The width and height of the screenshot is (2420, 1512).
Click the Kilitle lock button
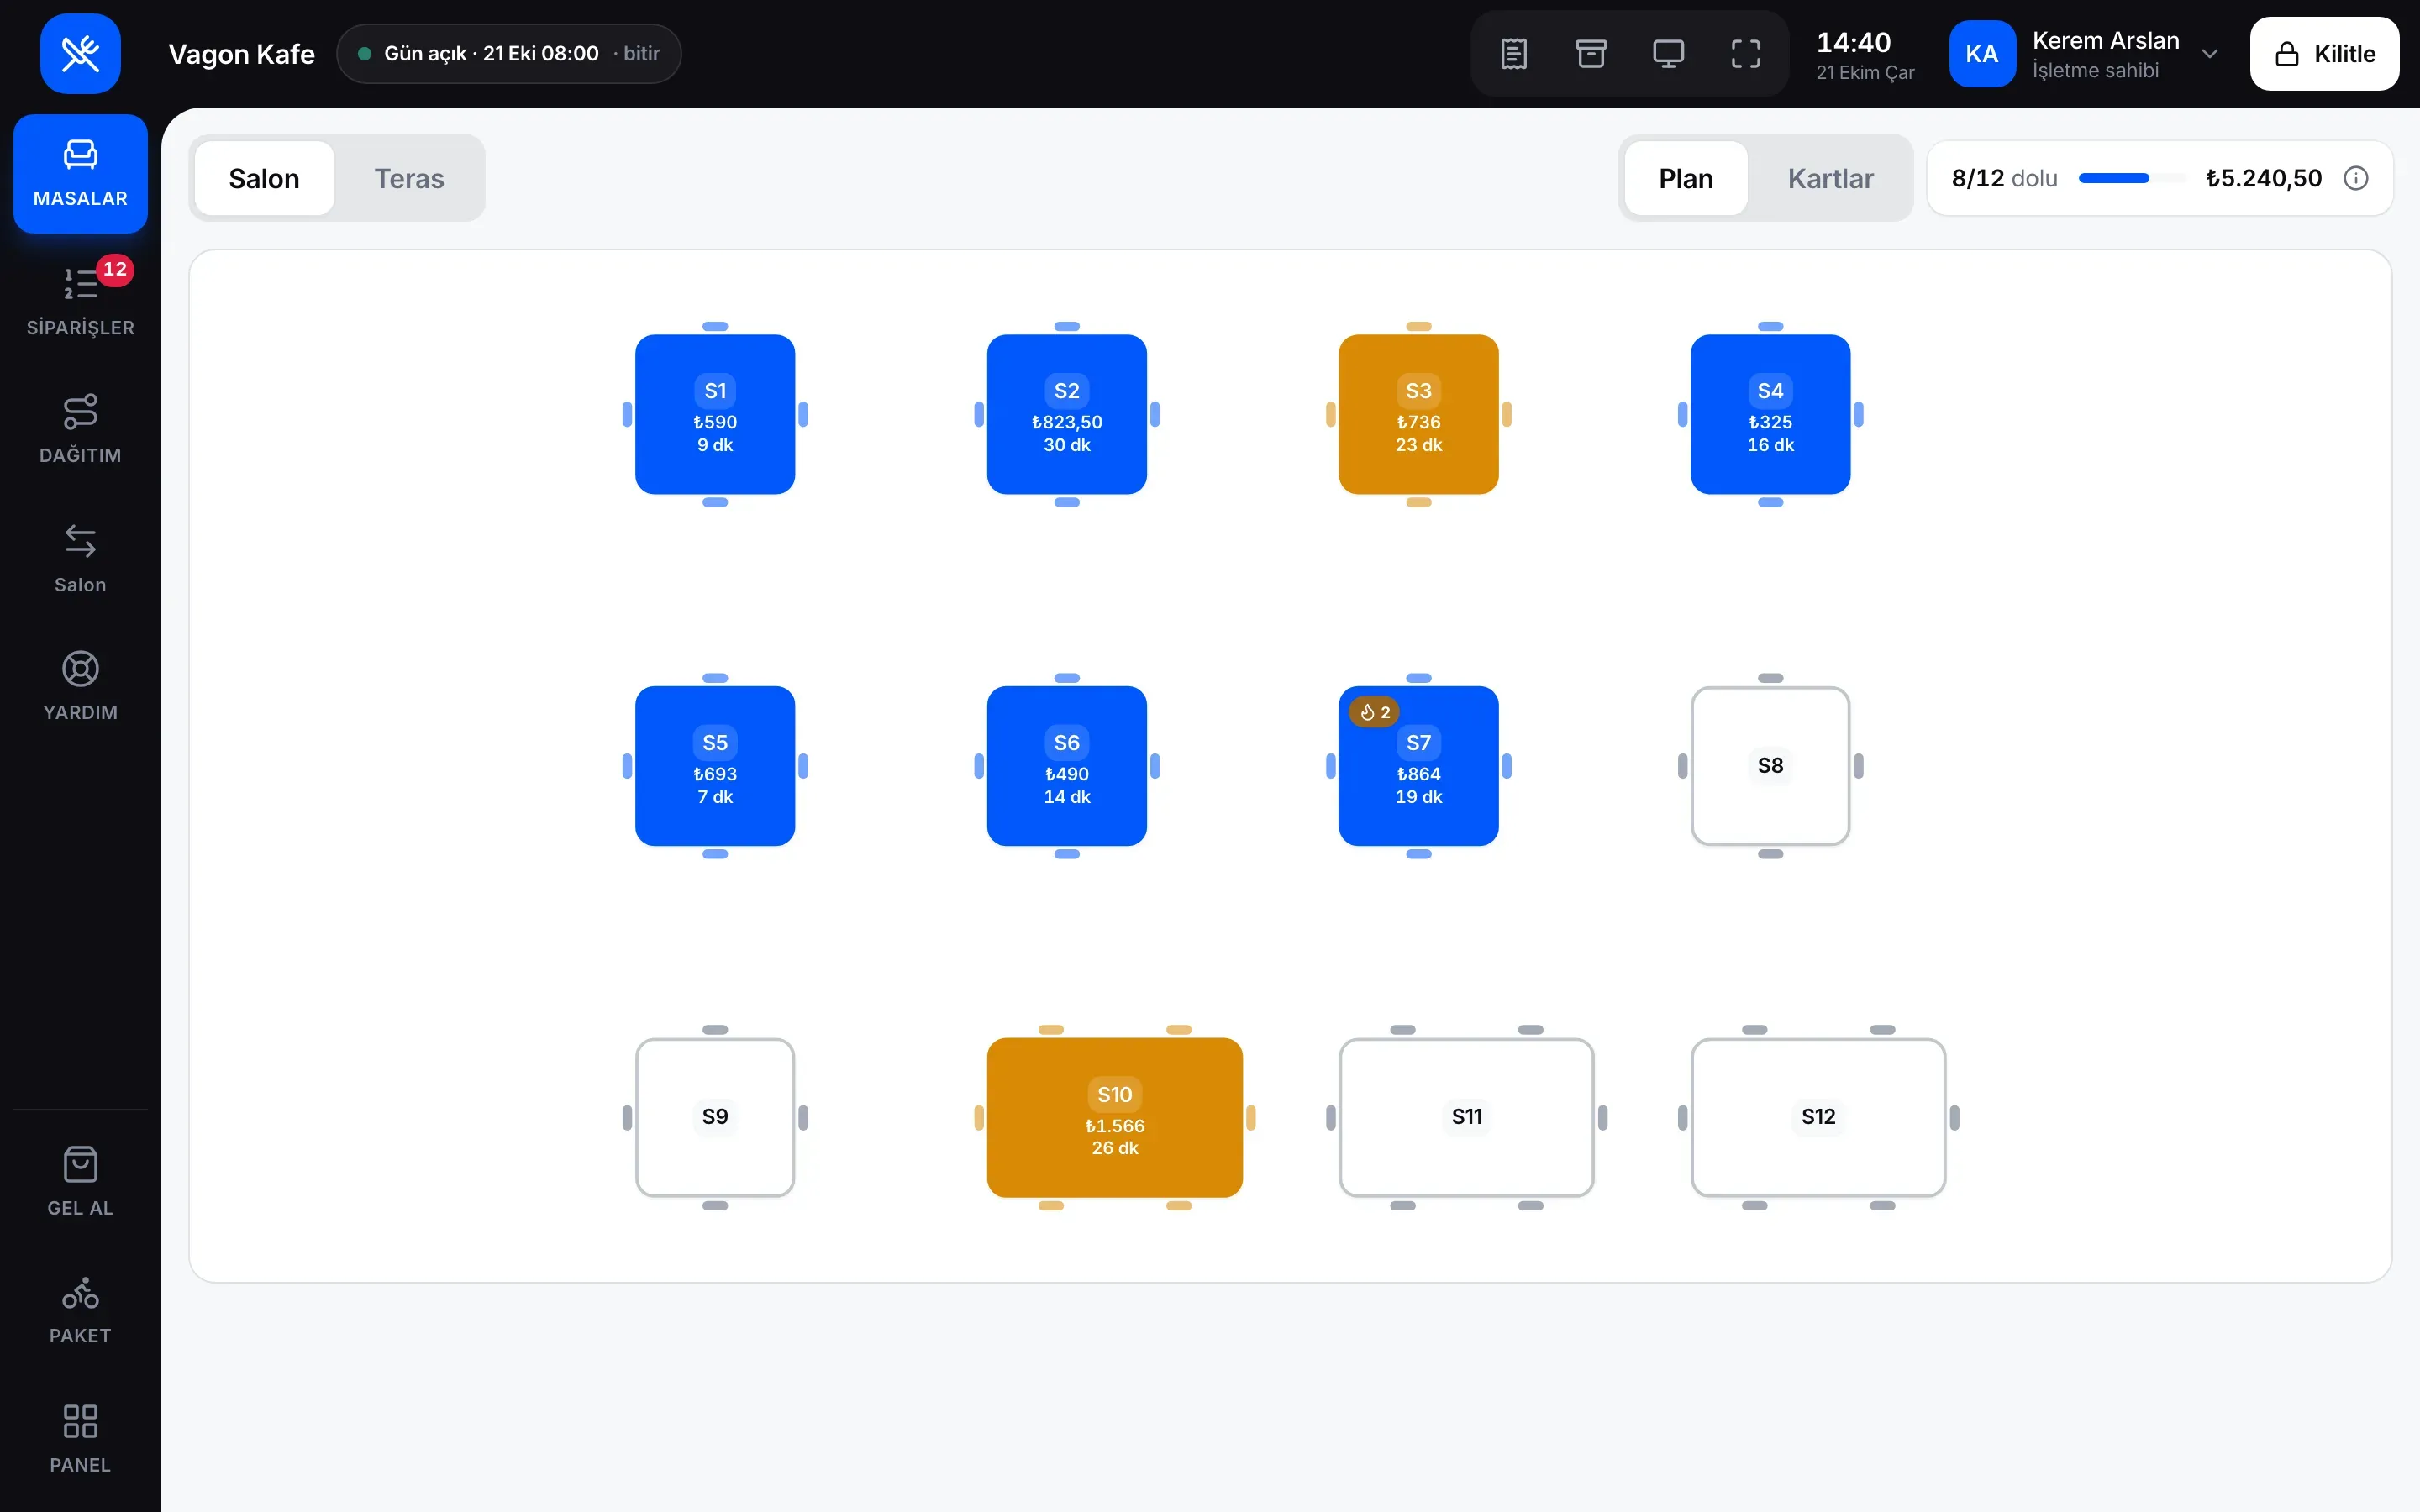(2324, 53)
